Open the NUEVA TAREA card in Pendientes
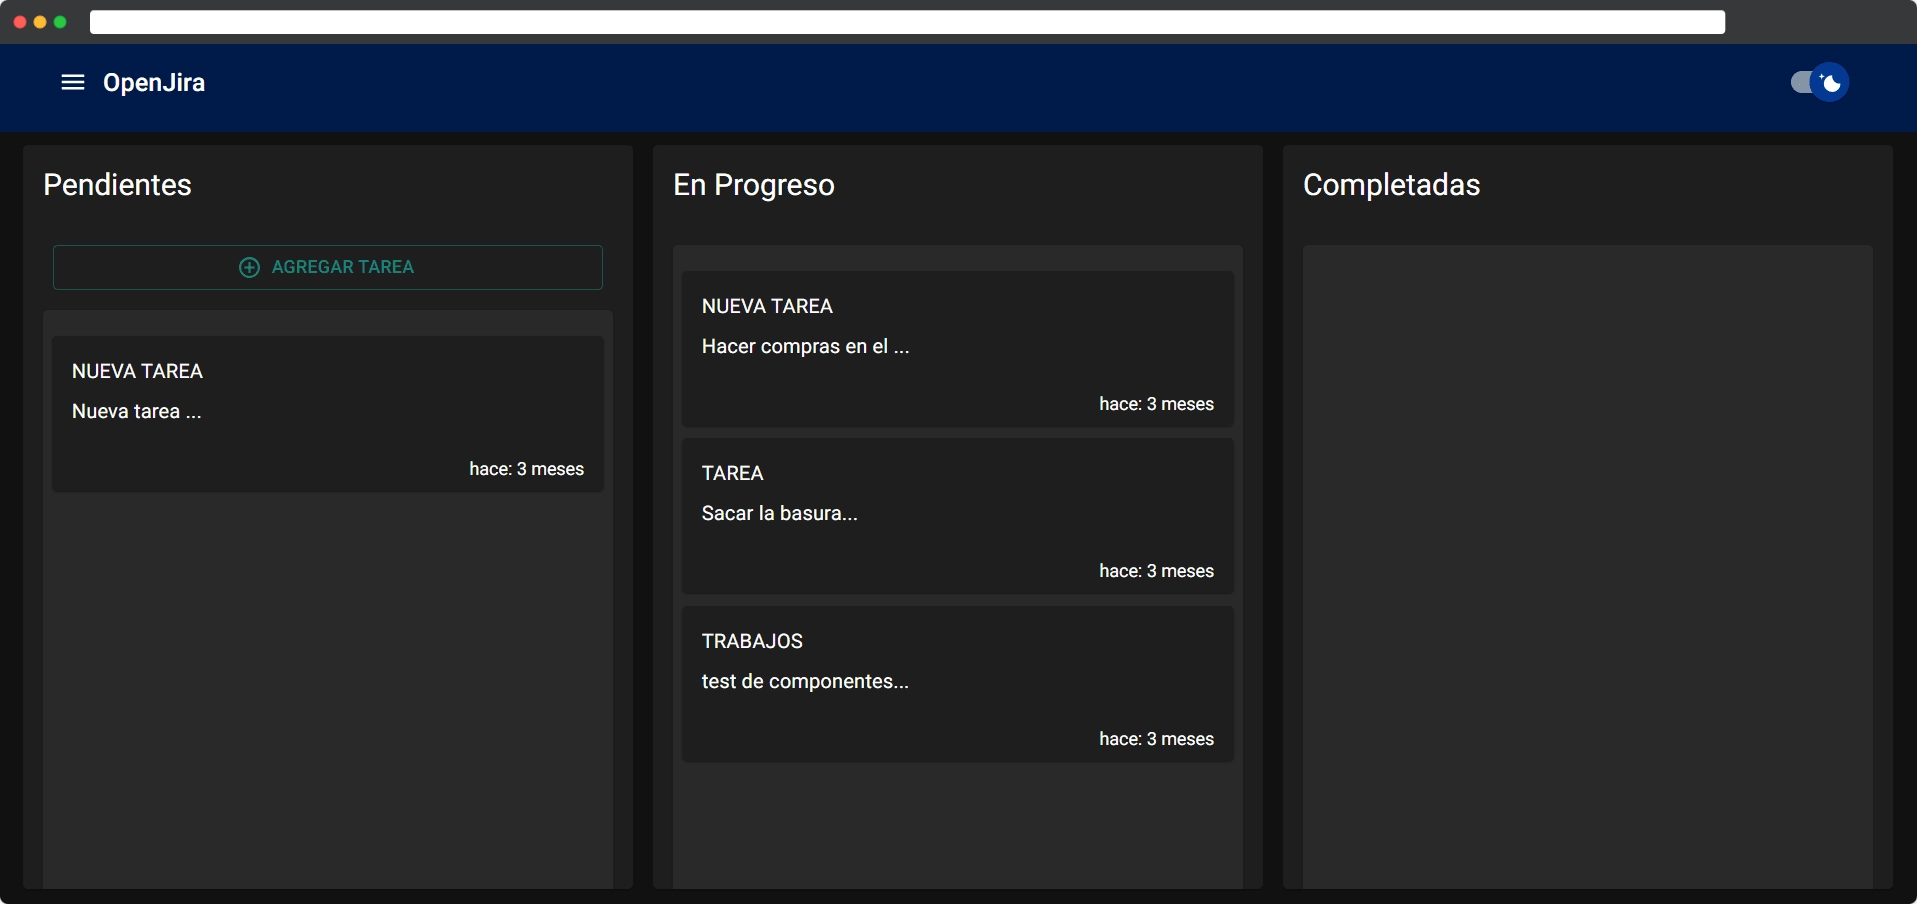 pyautogui.click(x=327, y=413)
